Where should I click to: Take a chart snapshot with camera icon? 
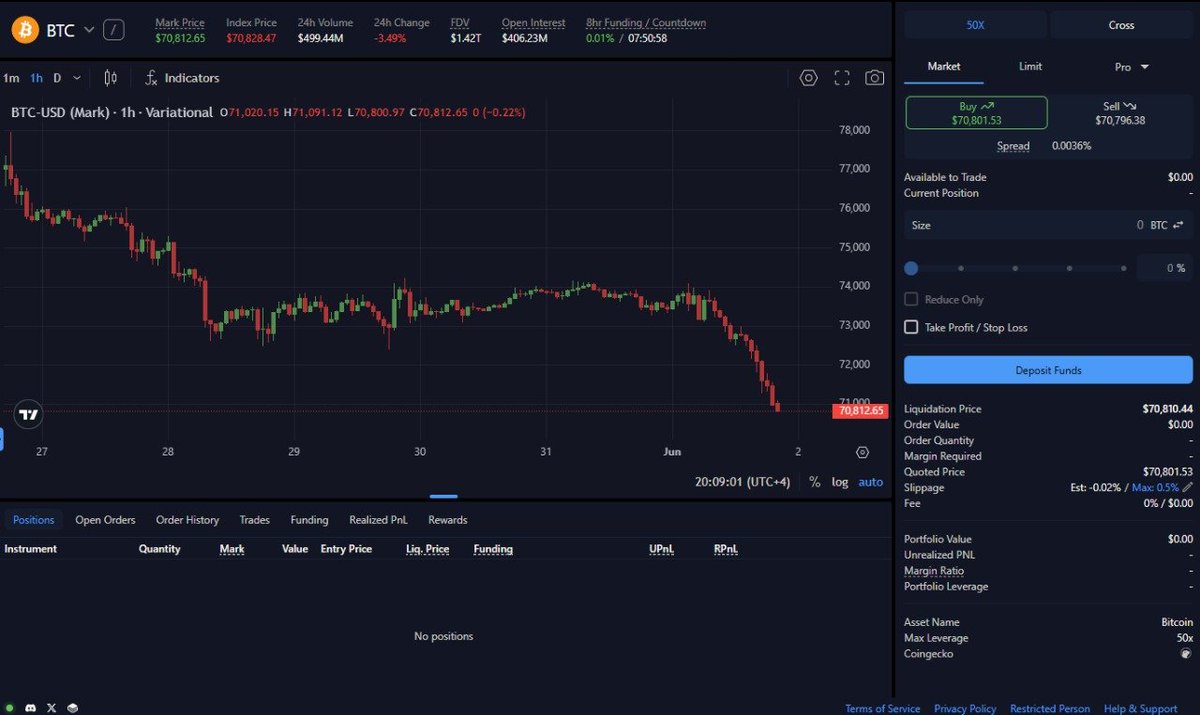pos(875,78)
